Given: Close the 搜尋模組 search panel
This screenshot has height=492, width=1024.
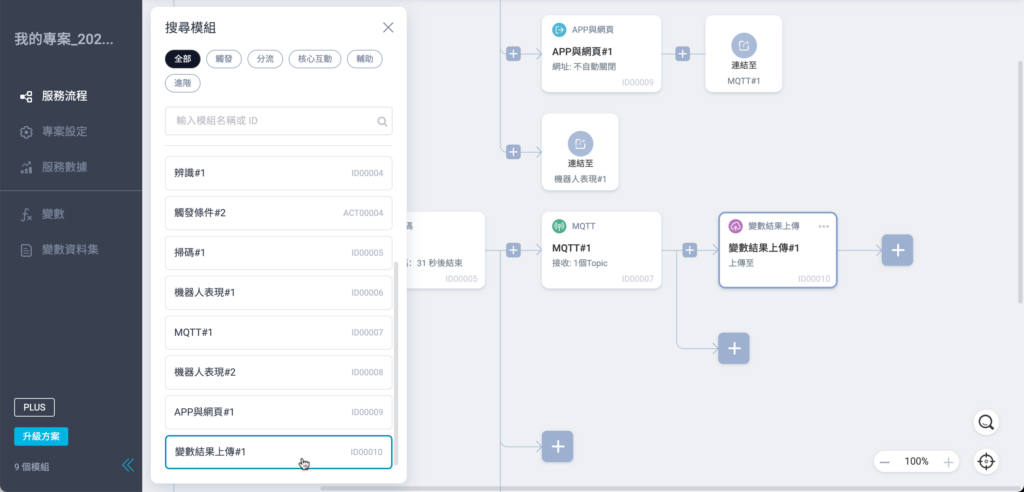Looking at the screenshot, I should pyautogui.click(x=388, y=28).
